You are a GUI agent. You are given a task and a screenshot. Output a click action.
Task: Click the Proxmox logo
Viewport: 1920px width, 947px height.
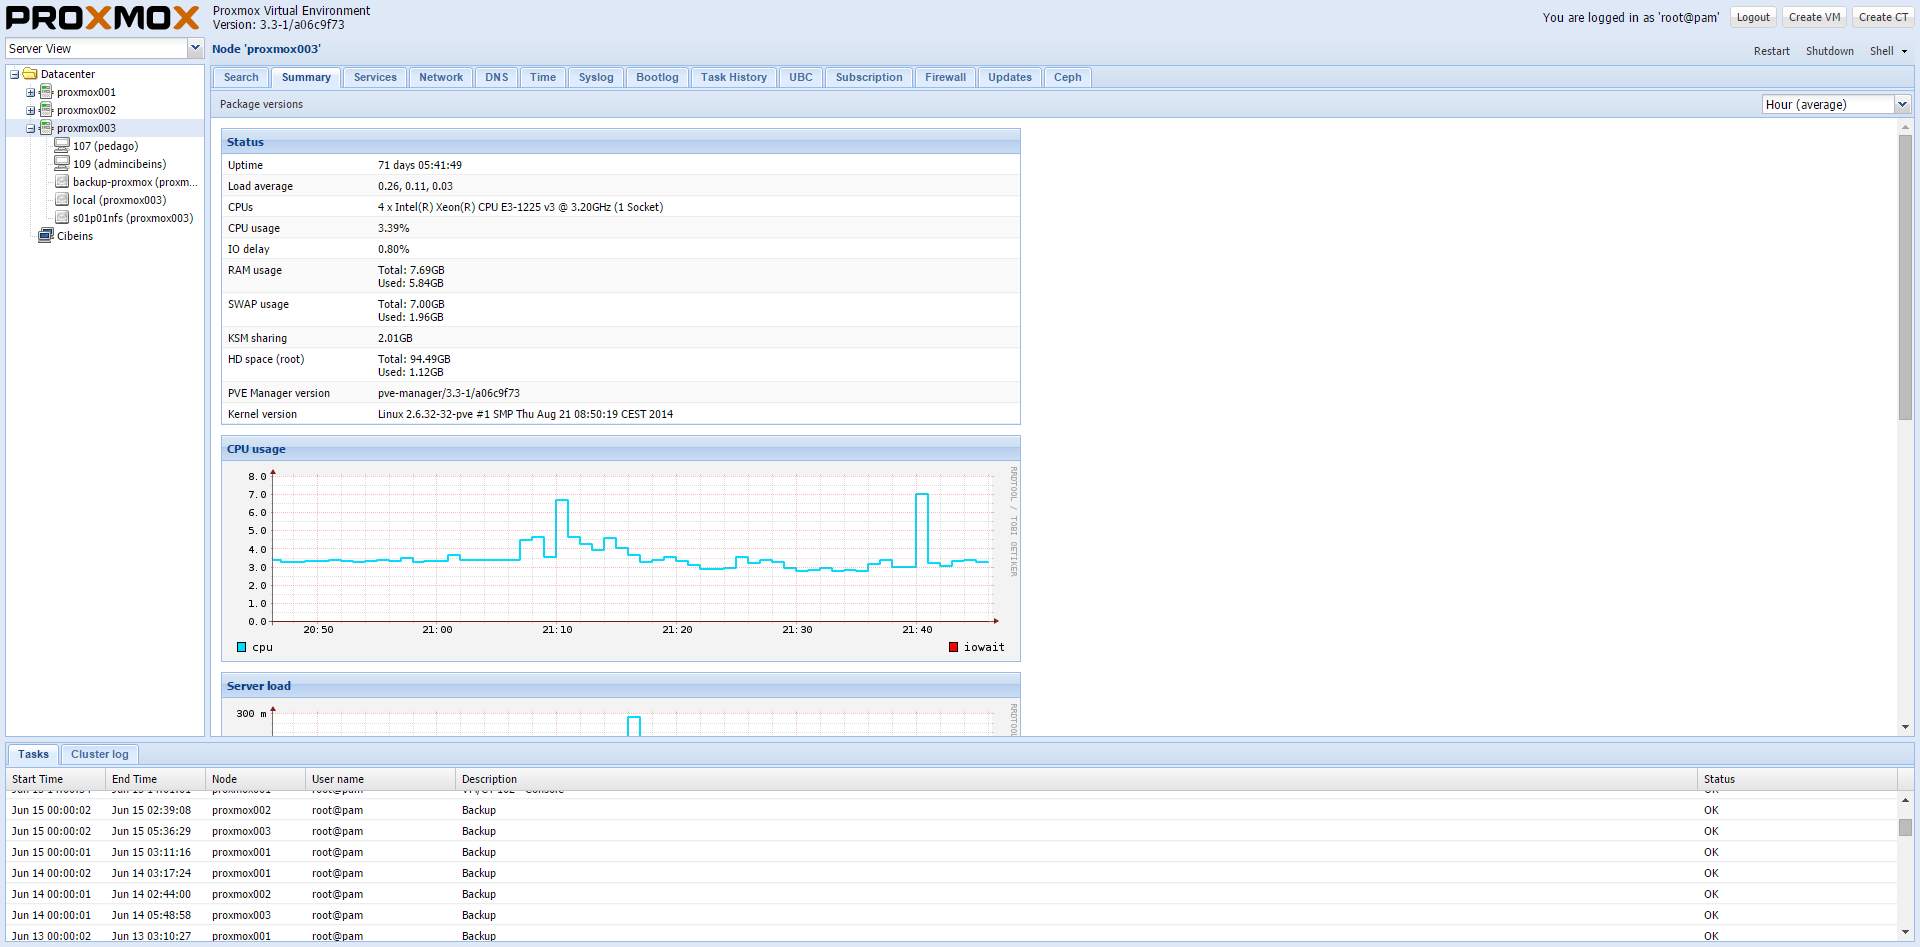[x=103, y=18]
